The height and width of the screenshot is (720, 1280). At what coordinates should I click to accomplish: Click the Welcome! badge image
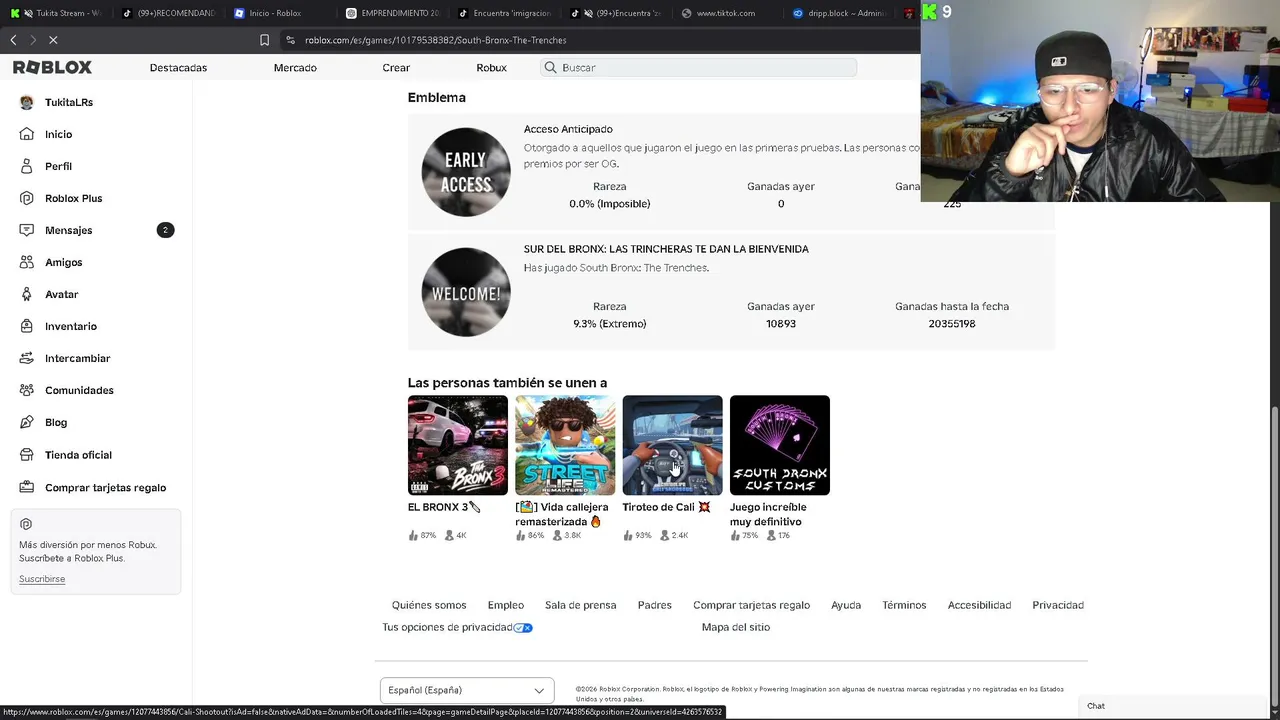[x=466, y=292]
